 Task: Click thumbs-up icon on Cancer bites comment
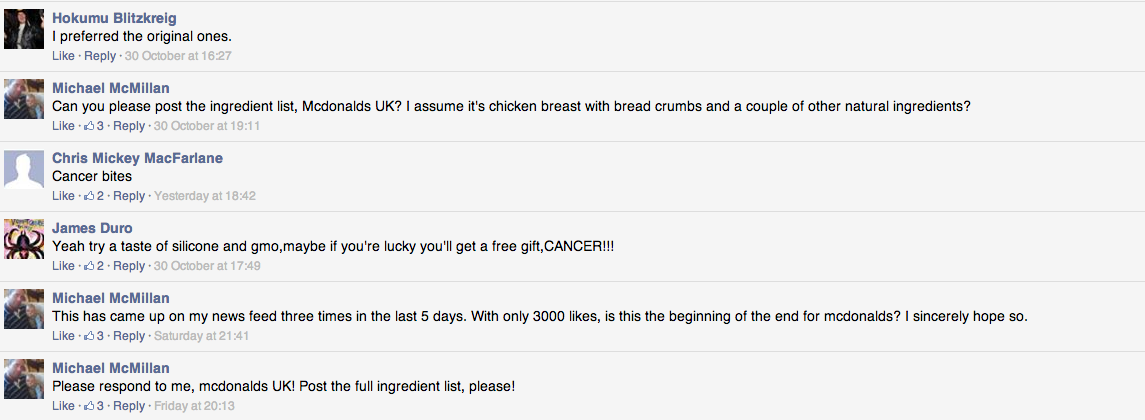(90, 196)
